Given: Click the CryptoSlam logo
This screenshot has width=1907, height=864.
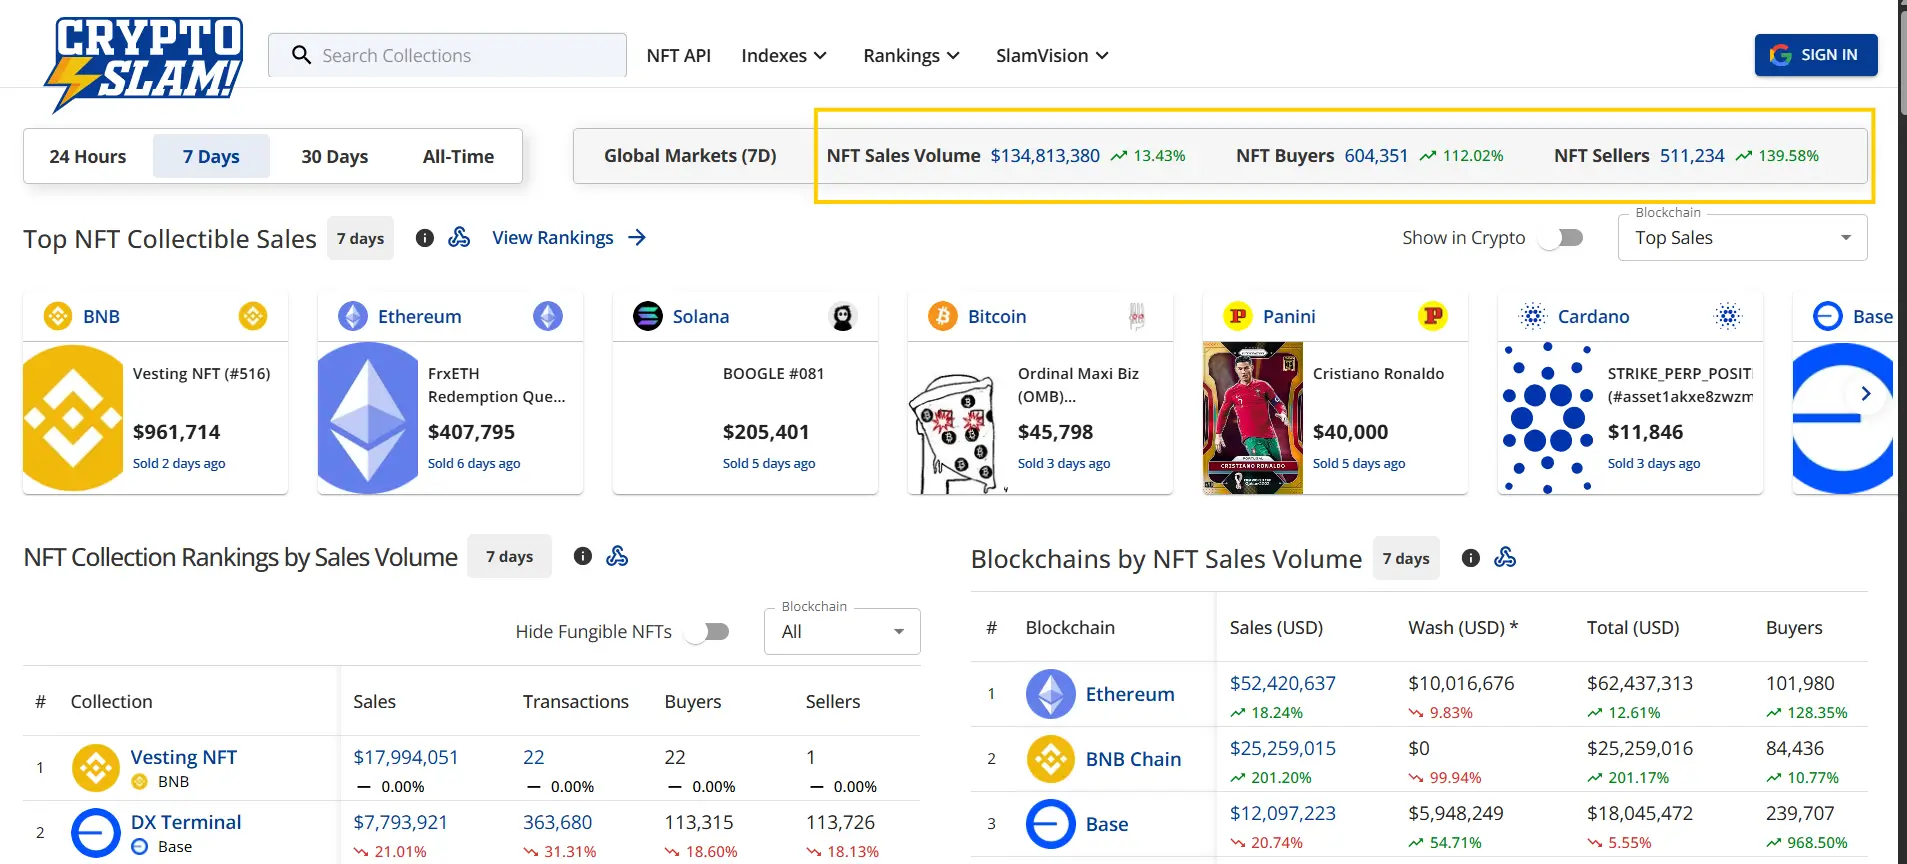Looking at the screenshot, I should pos(145,62).
